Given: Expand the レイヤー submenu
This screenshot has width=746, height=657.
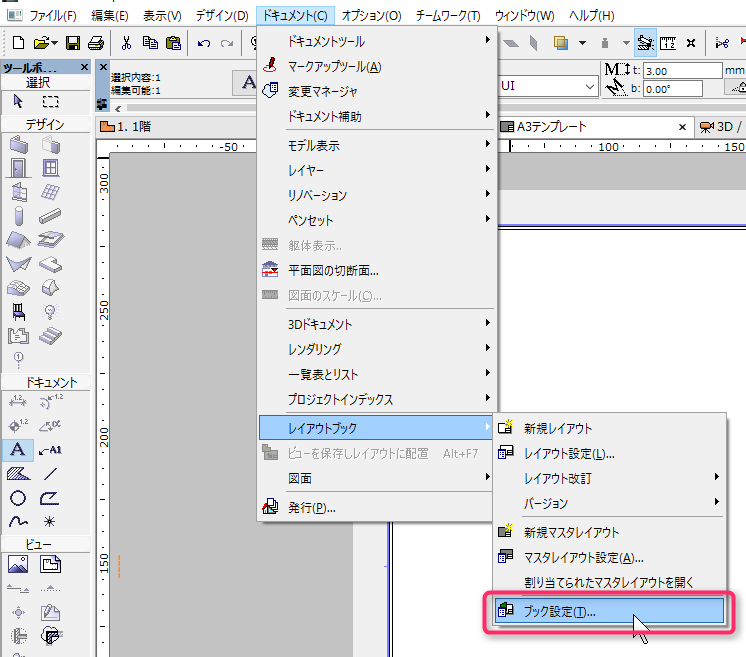Looking at the screenshot, I should 376,170.
